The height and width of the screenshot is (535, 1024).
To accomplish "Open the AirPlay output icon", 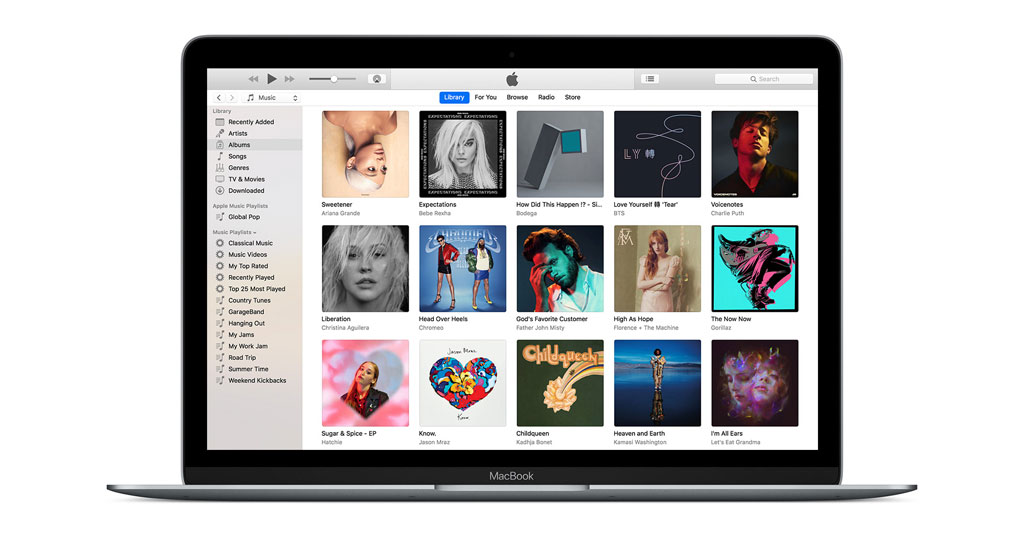I will [x=377, y=79].
